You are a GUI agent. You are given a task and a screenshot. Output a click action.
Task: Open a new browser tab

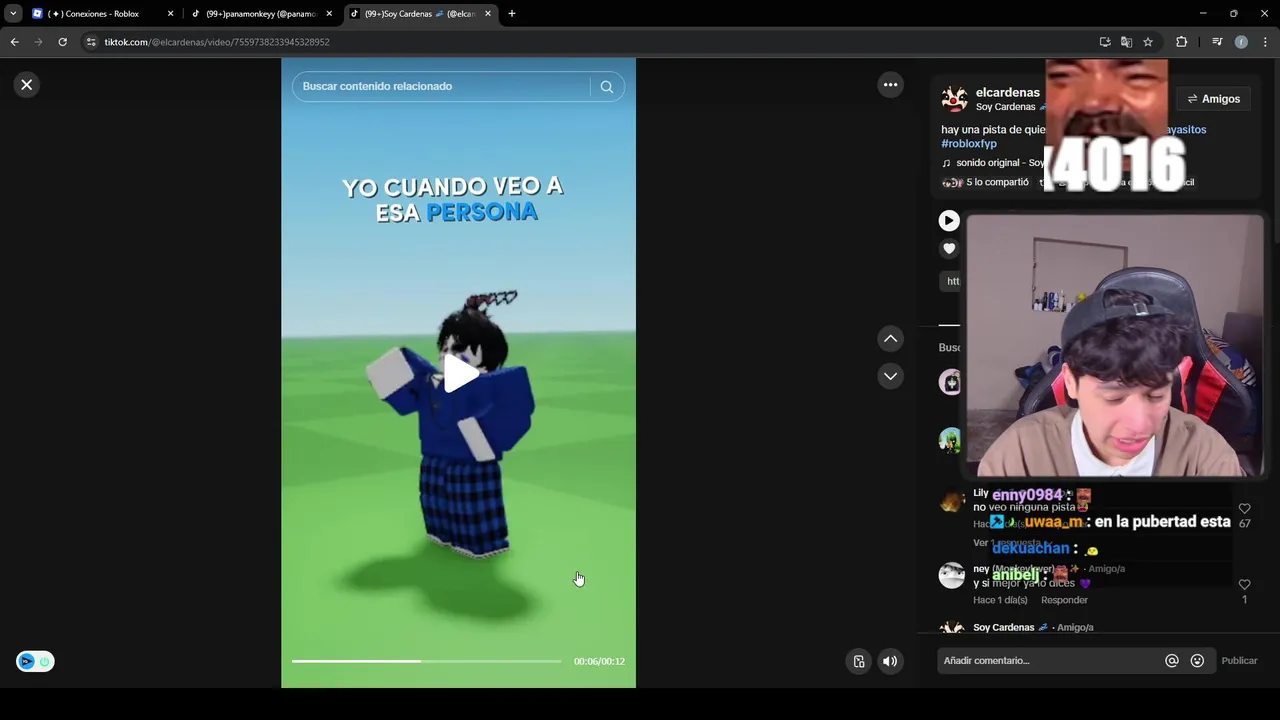(x=512, y=14)
